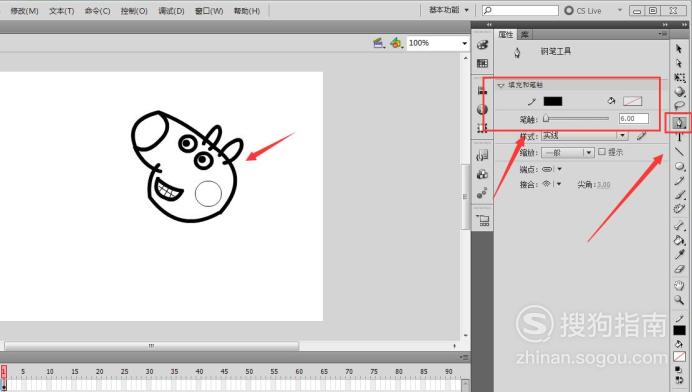The width and height of the screenshot is (692, 392).
Task: Click the no-fill color swatch in properties
Action: 632,101
